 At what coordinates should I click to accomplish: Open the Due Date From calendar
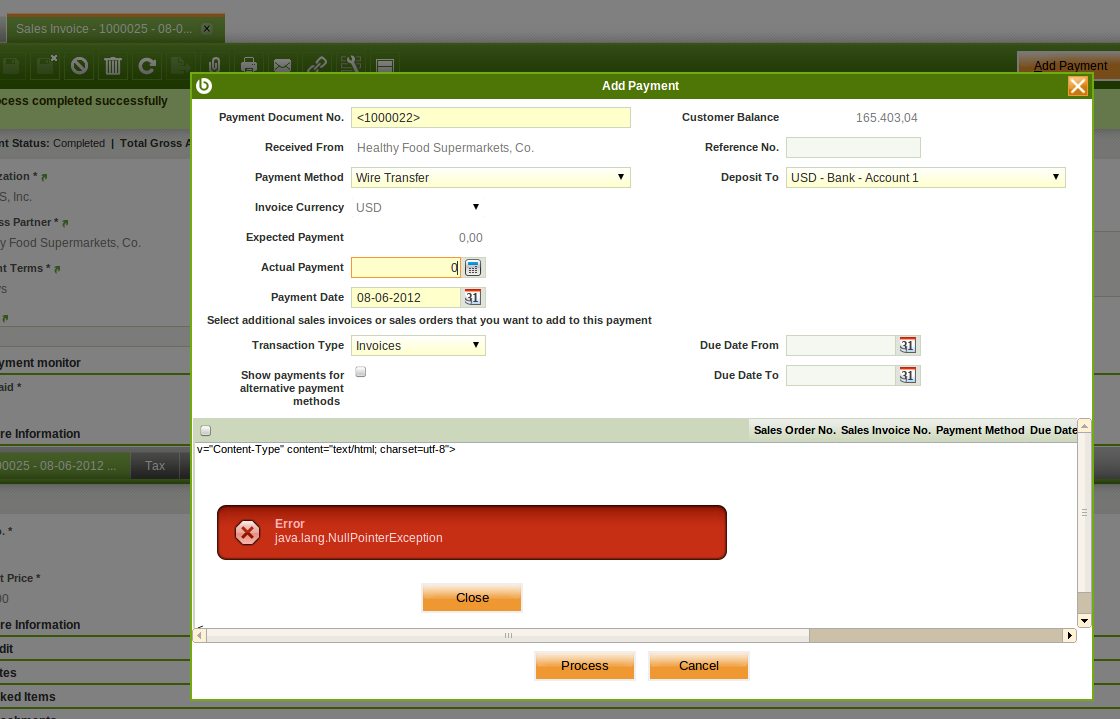tap(907, 346)
